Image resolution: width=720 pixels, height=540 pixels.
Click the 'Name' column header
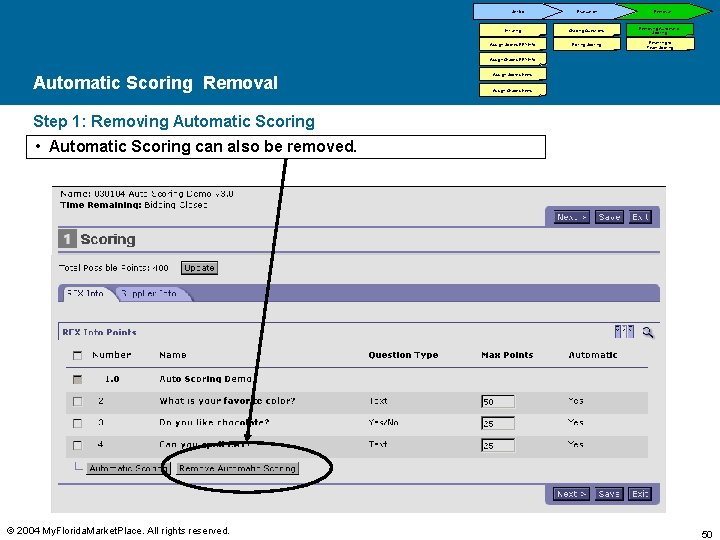173,355
